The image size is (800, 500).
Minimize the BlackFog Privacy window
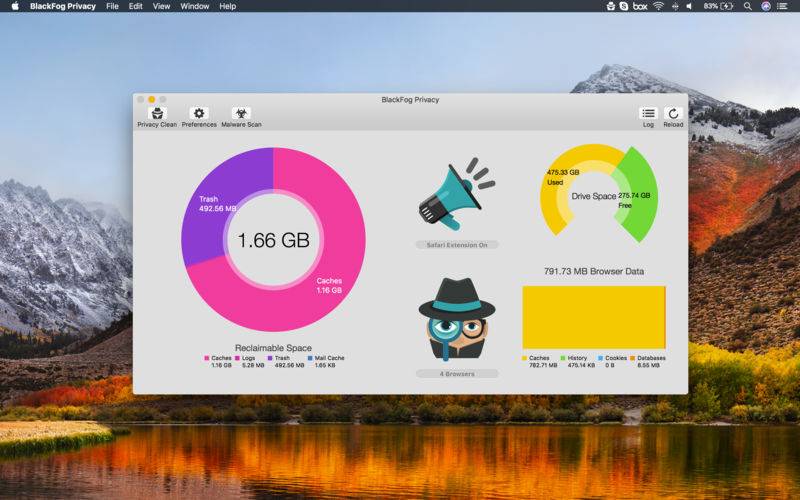[x=152, y=99]
